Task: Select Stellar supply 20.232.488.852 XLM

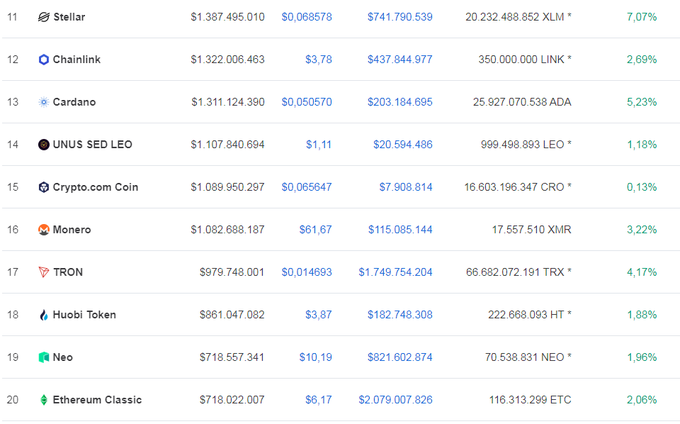Action: pyautogui.click(x=515, y=17)
